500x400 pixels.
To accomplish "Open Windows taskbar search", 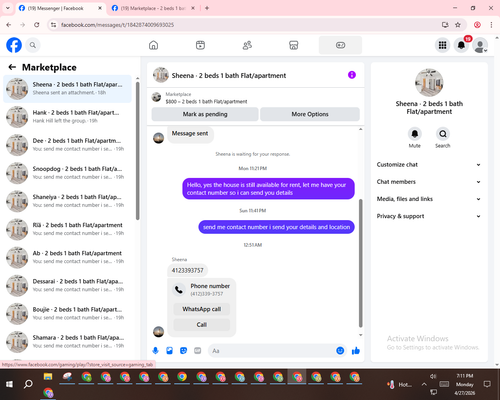I will tap(28, 384).
